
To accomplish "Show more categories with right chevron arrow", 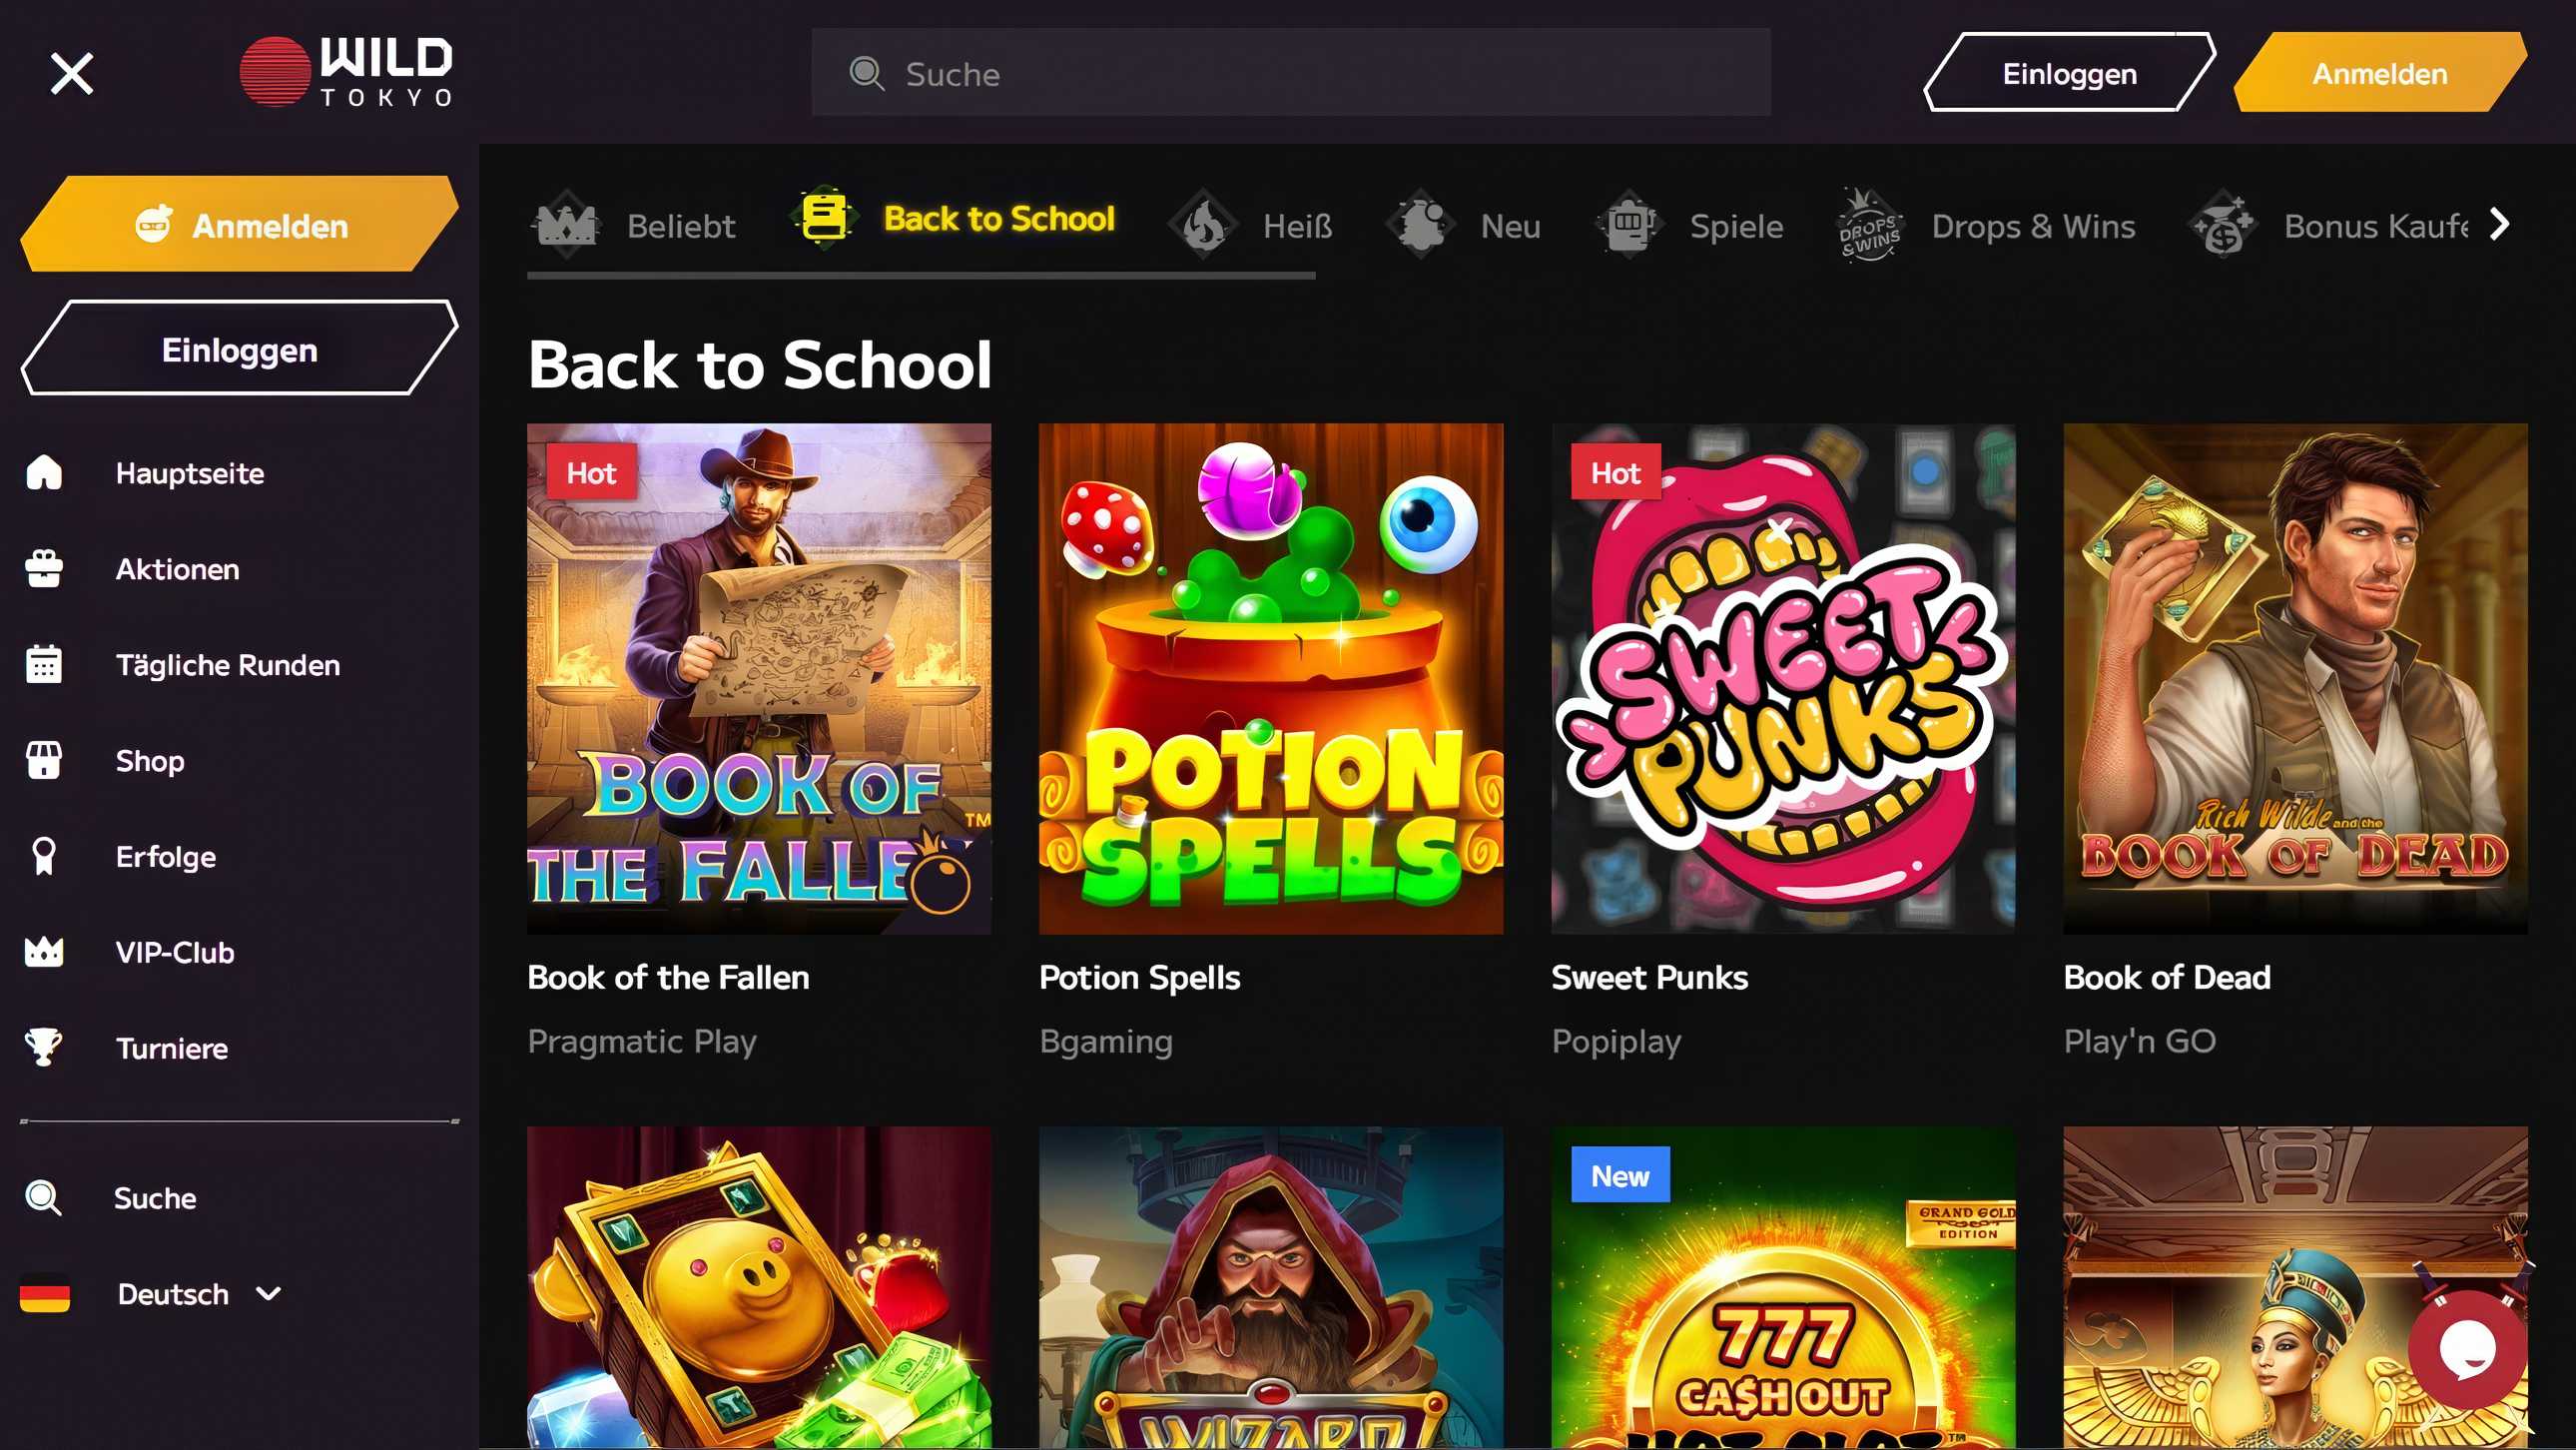I will pos(2500,225).
